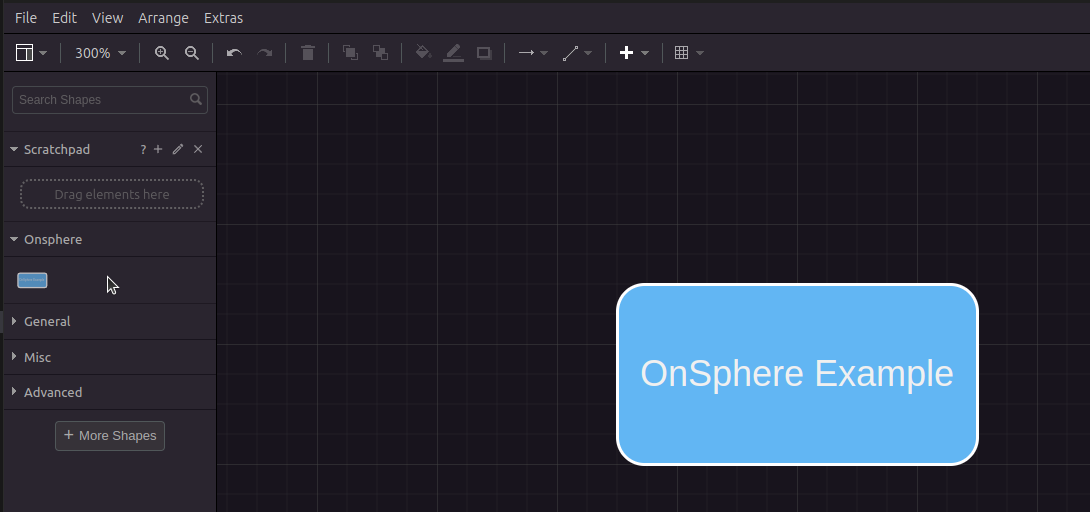The image size is (1090, 512).
Task: Click the Zoom Out magnifier icon
Action: 192,53
